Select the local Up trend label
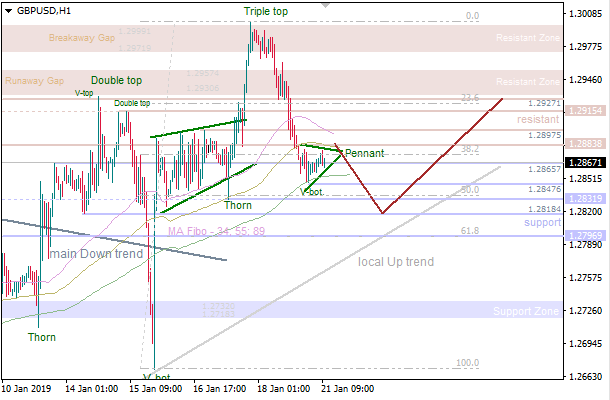610x400 pixels. 396,262
